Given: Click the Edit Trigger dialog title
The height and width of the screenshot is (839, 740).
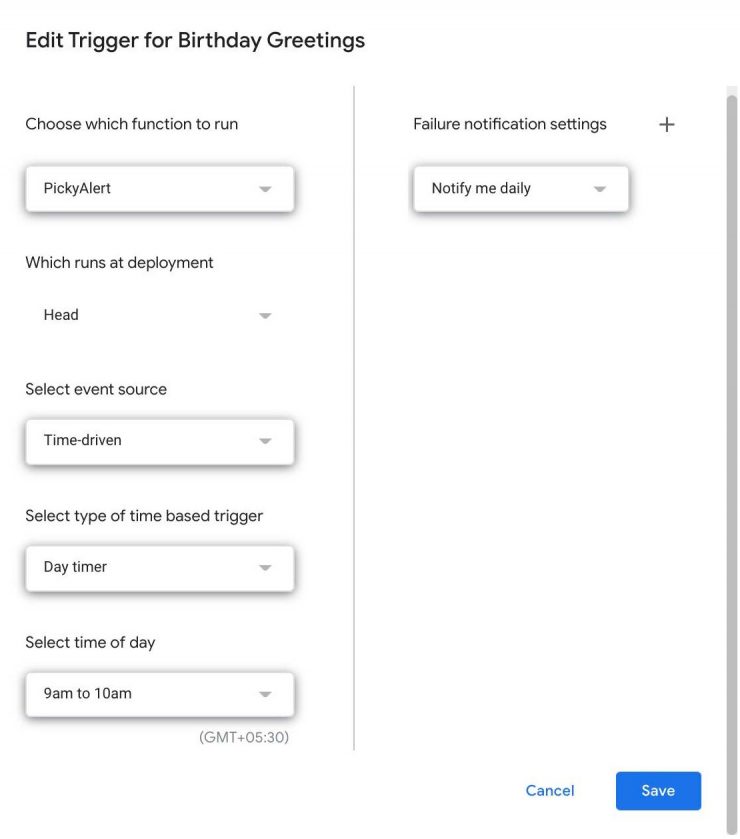Looking at the screenshot, I should [193, 40].
